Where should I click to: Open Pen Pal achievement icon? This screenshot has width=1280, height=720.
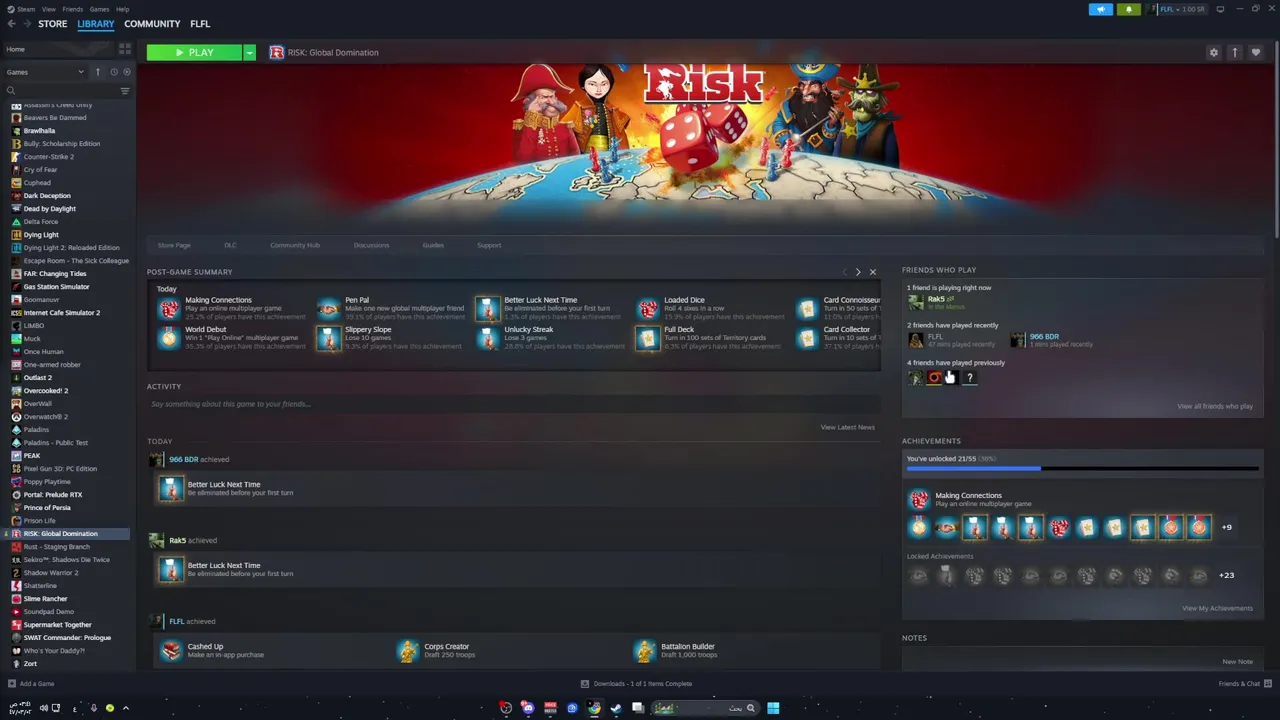tap(328, 308)
